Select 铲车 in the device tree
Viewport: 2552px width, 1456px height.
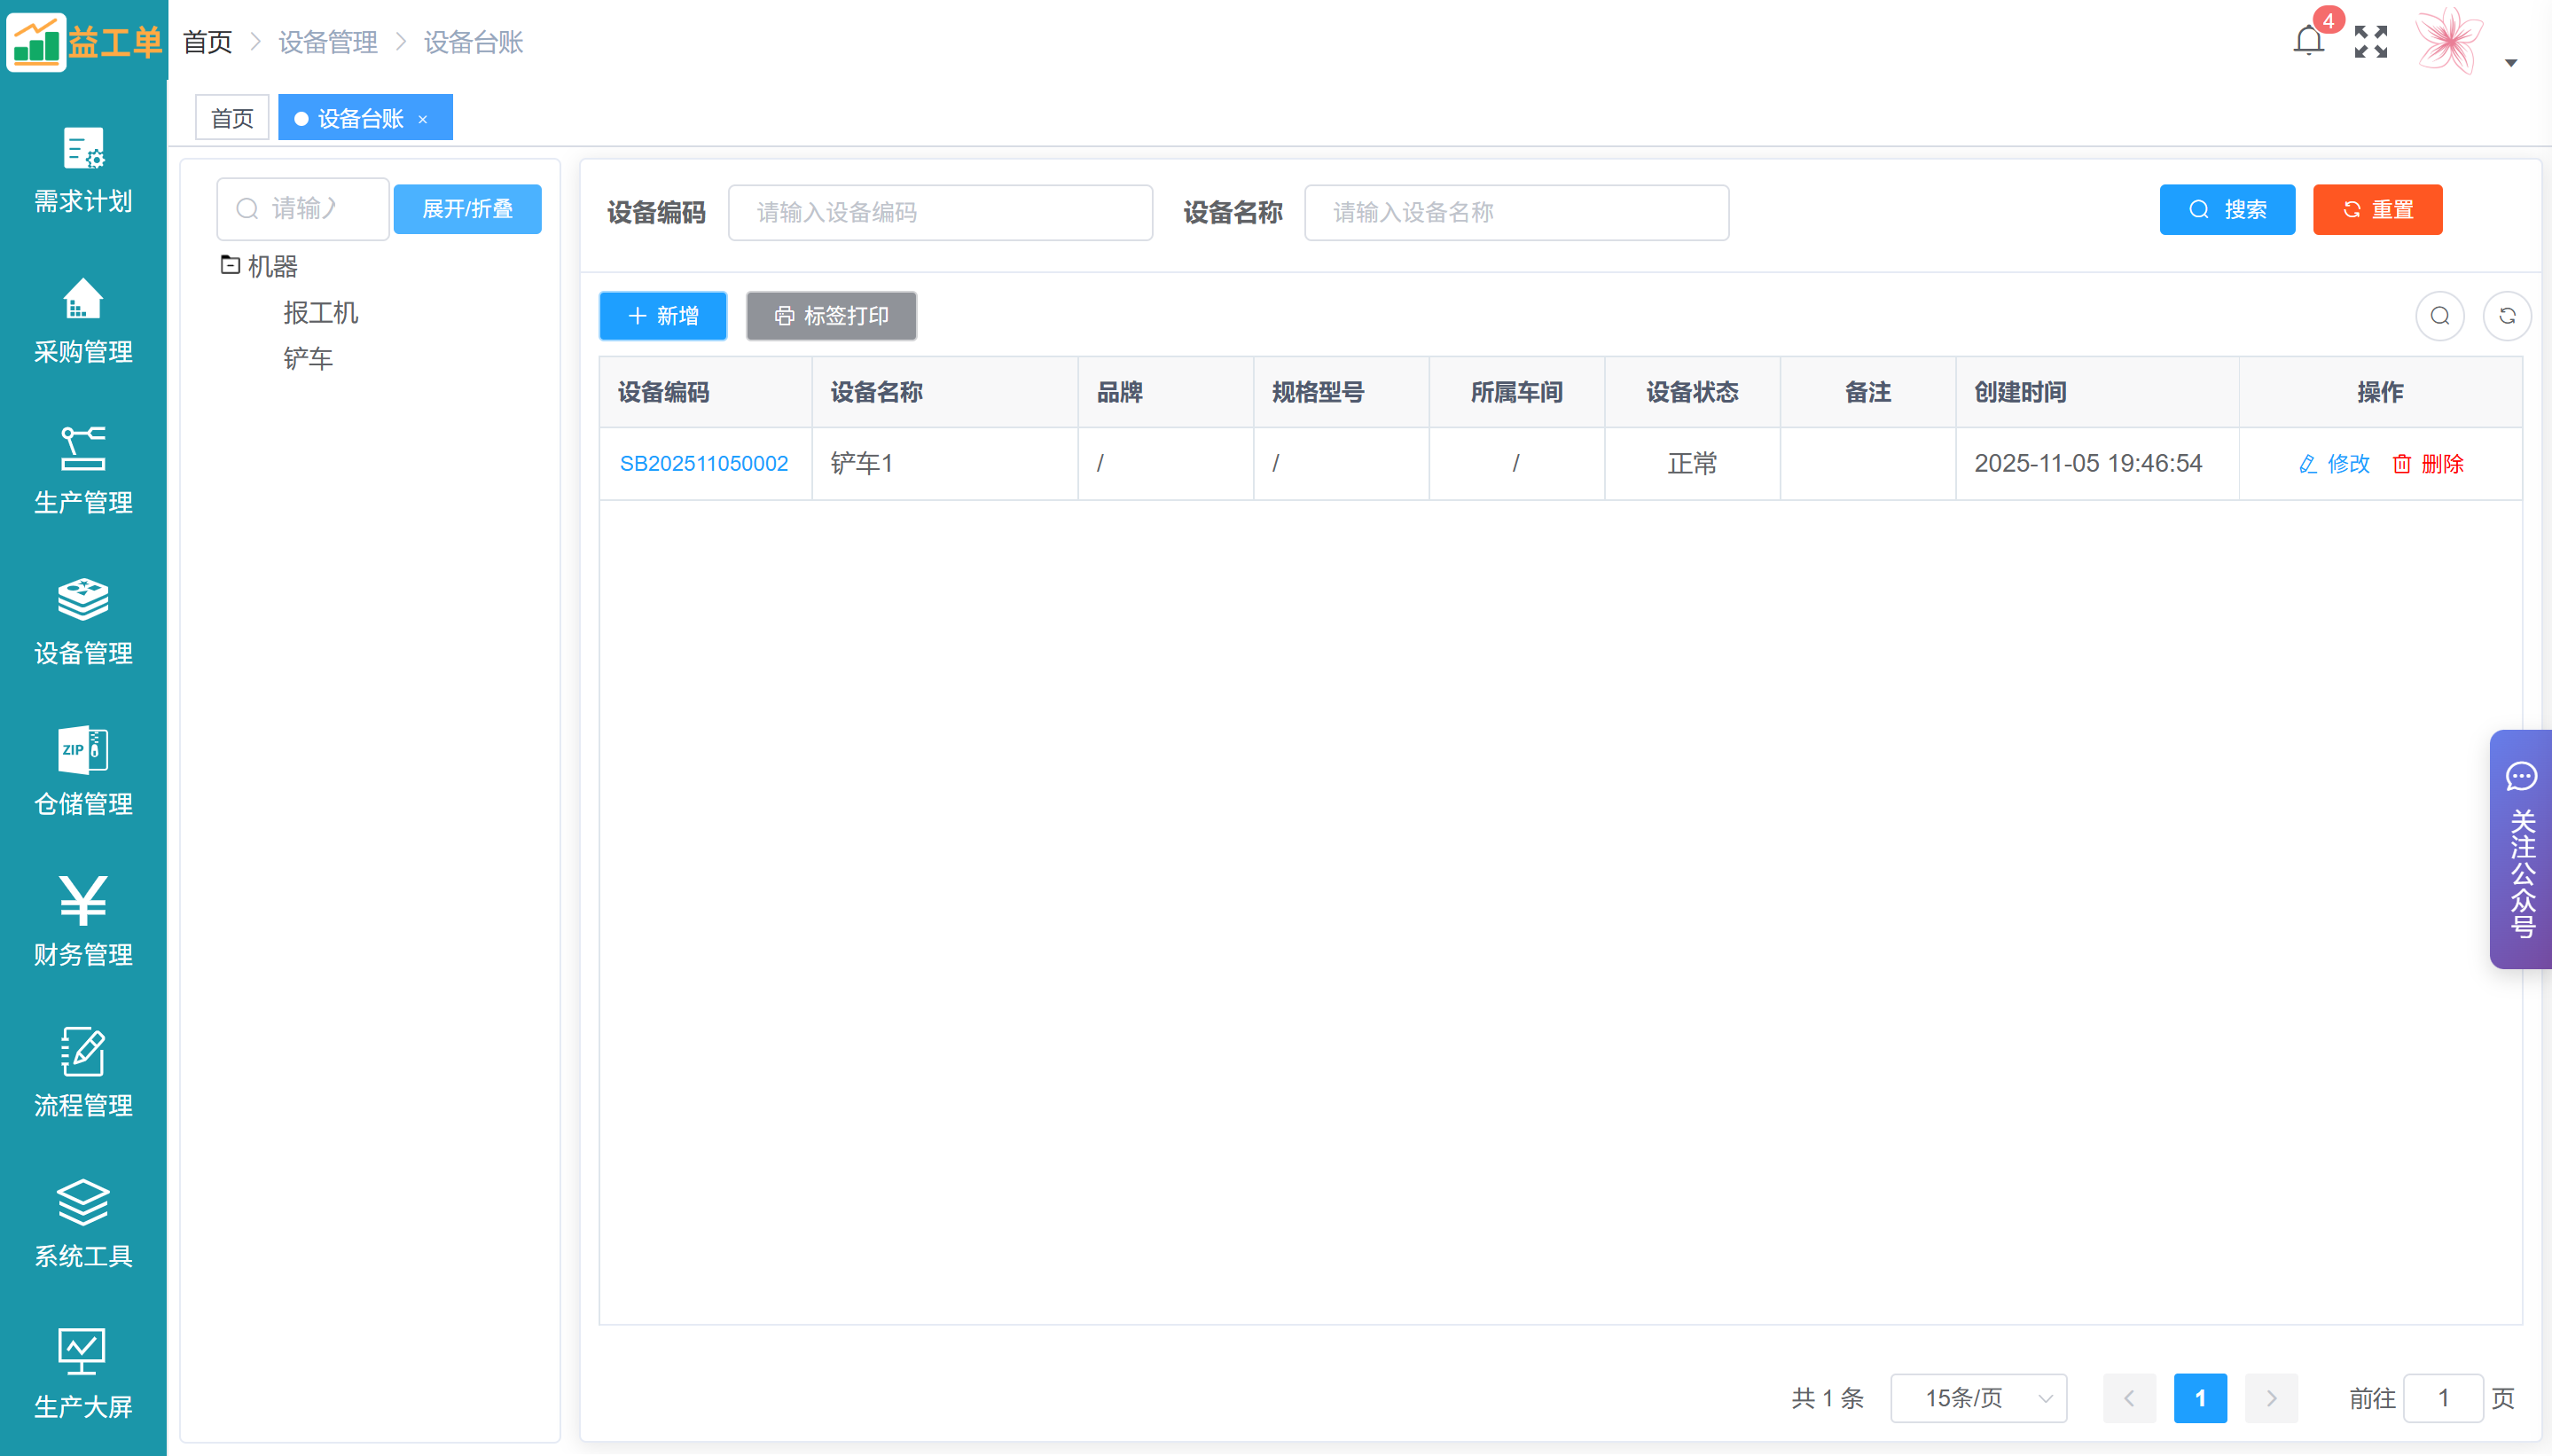coord(307,358)
